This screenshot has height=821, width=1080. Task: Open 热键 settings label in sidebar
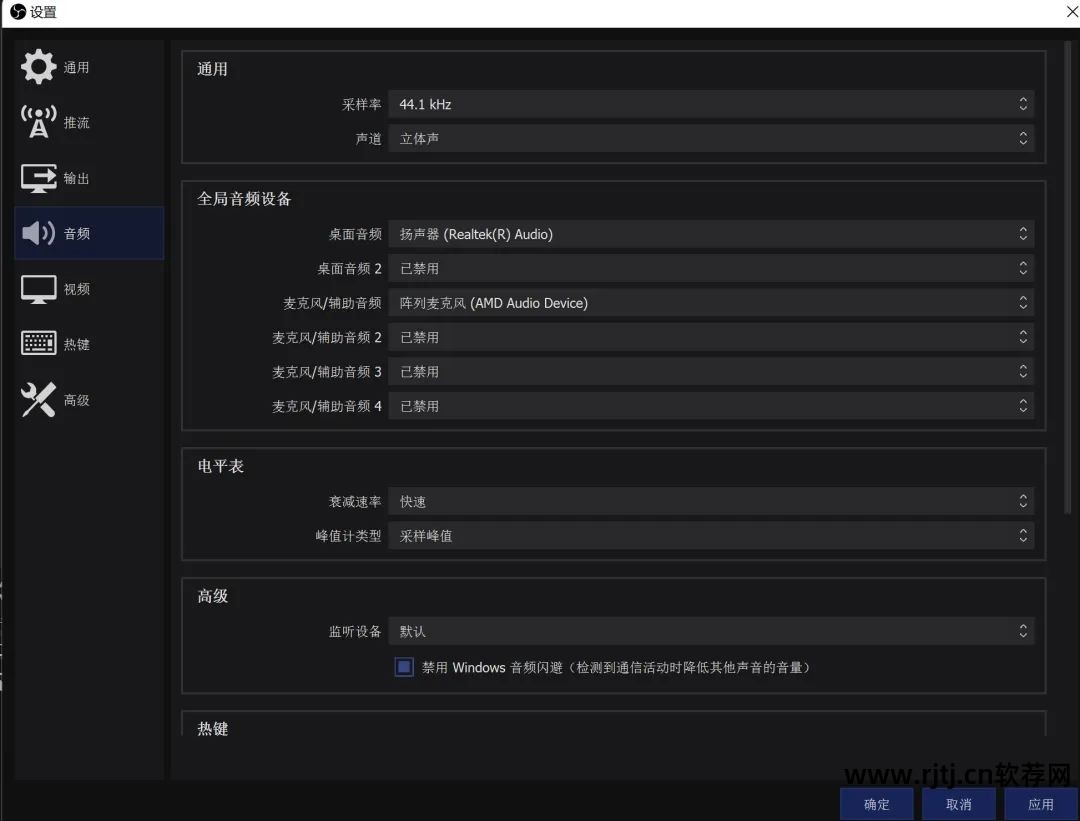76,344
